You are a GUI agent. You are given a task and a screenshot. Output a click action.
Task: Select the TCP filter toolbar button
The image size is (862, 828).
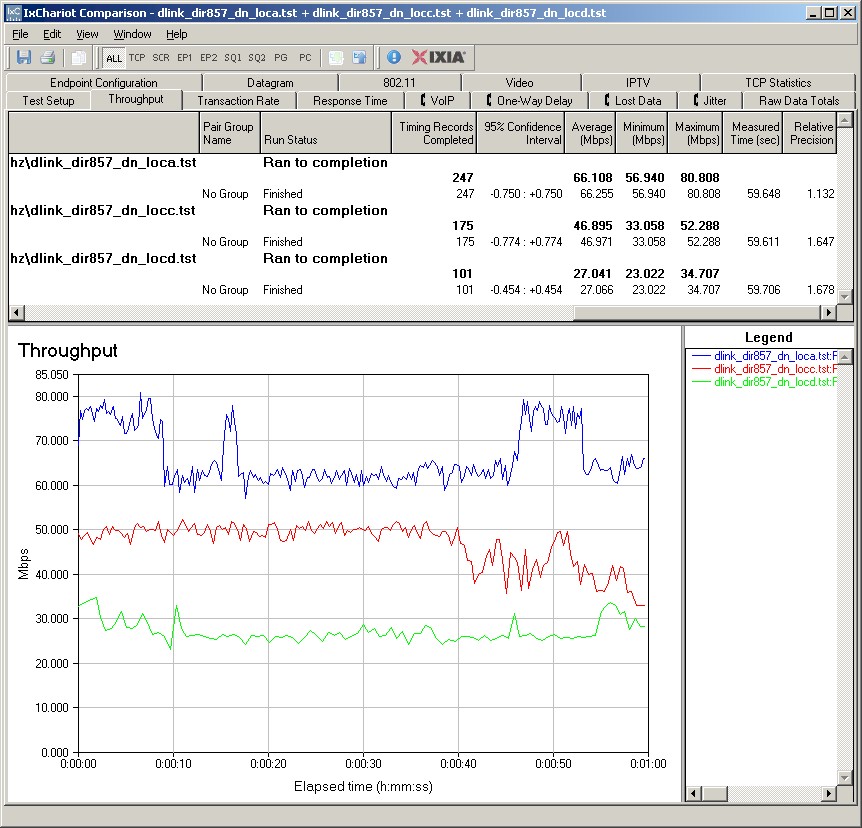137,58
